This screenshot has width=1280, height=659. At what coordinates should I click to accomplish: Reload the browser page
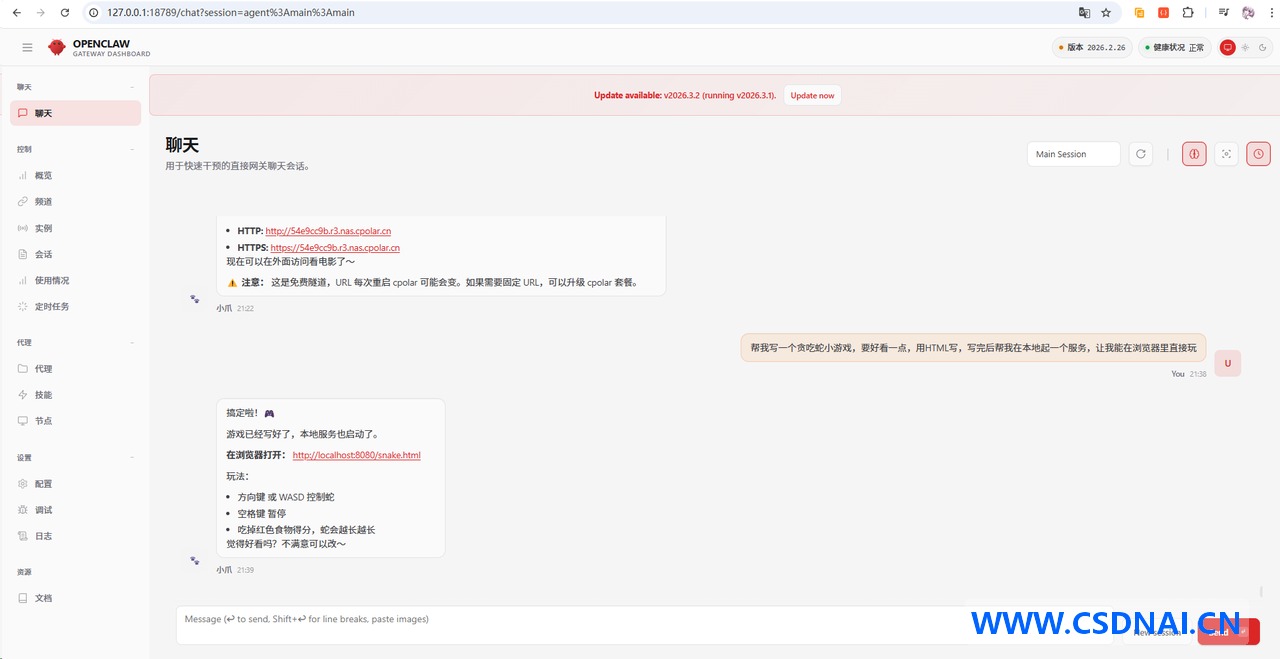(65, 13)
